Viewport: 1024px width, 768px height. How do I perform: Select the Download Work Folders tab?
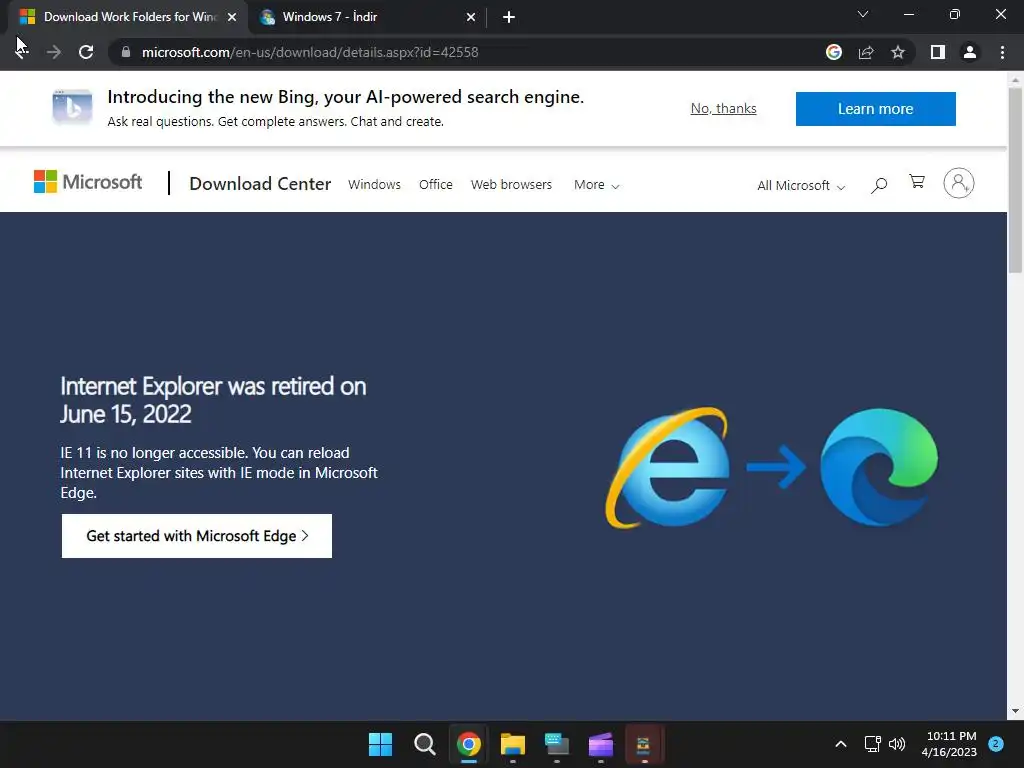pyautogui.click(x=128, y=17)
